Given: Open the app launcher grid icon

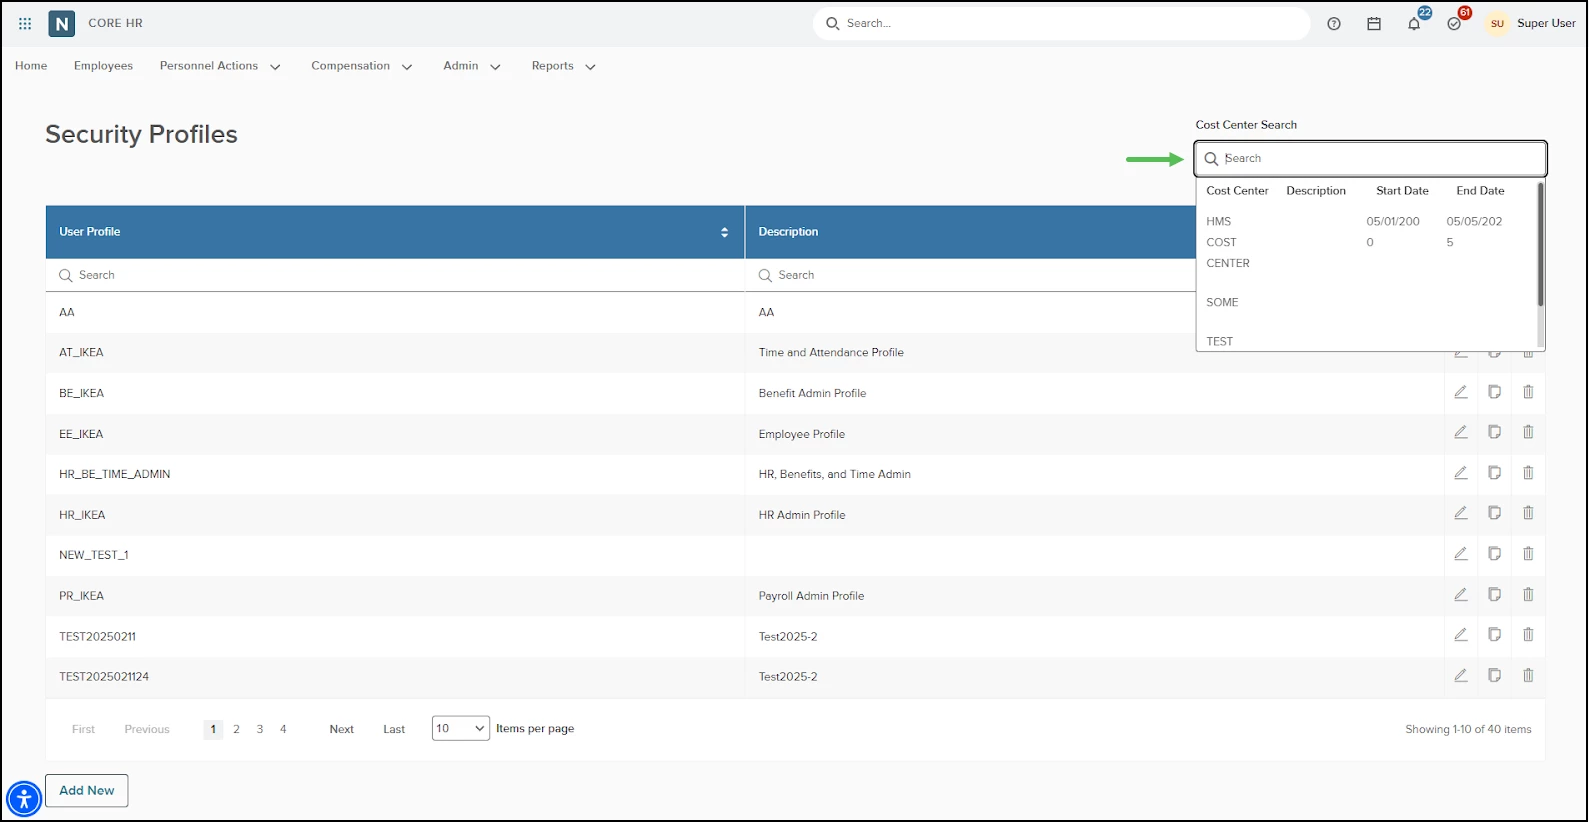Looking at the screenshot, I should point(25,23).
